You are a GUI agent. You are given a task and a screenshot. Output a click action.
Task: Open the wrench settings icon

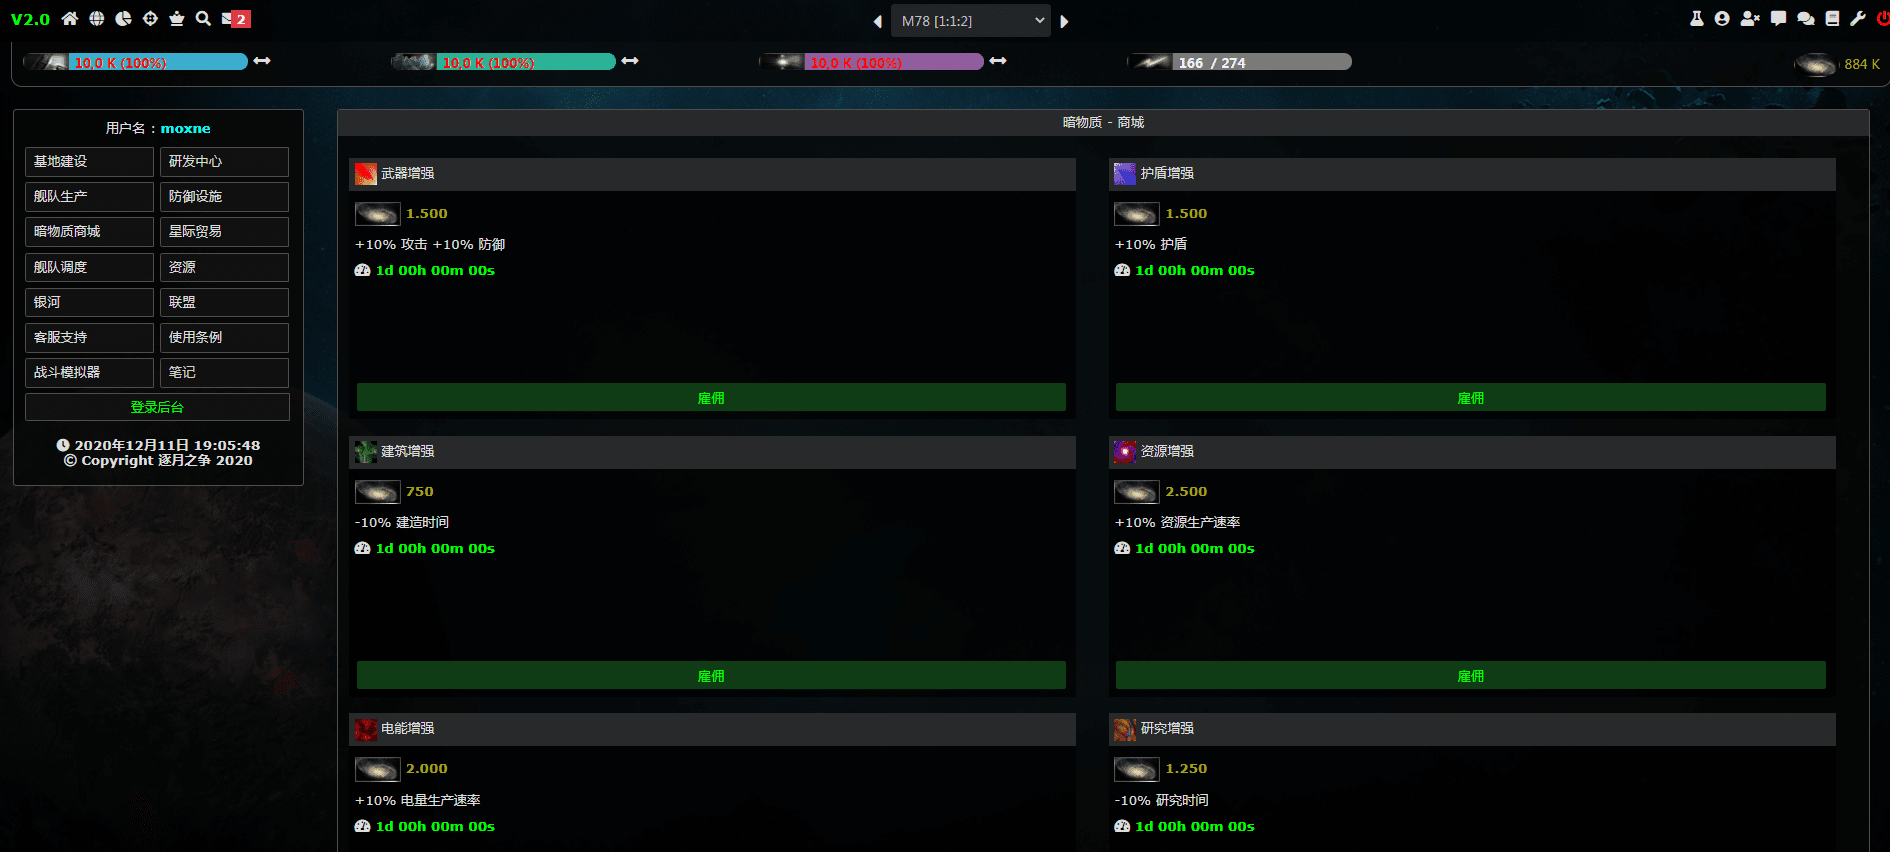pos(1858,19)
